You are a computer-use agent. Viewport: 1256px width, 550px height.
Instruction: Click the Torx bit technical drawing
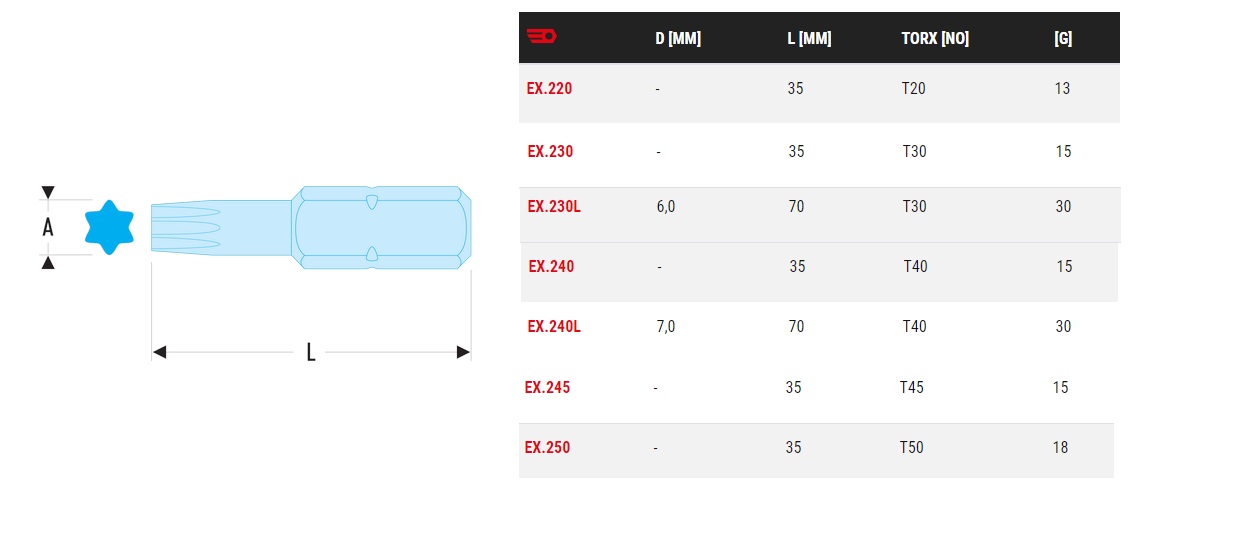click(x=311, y=227)
